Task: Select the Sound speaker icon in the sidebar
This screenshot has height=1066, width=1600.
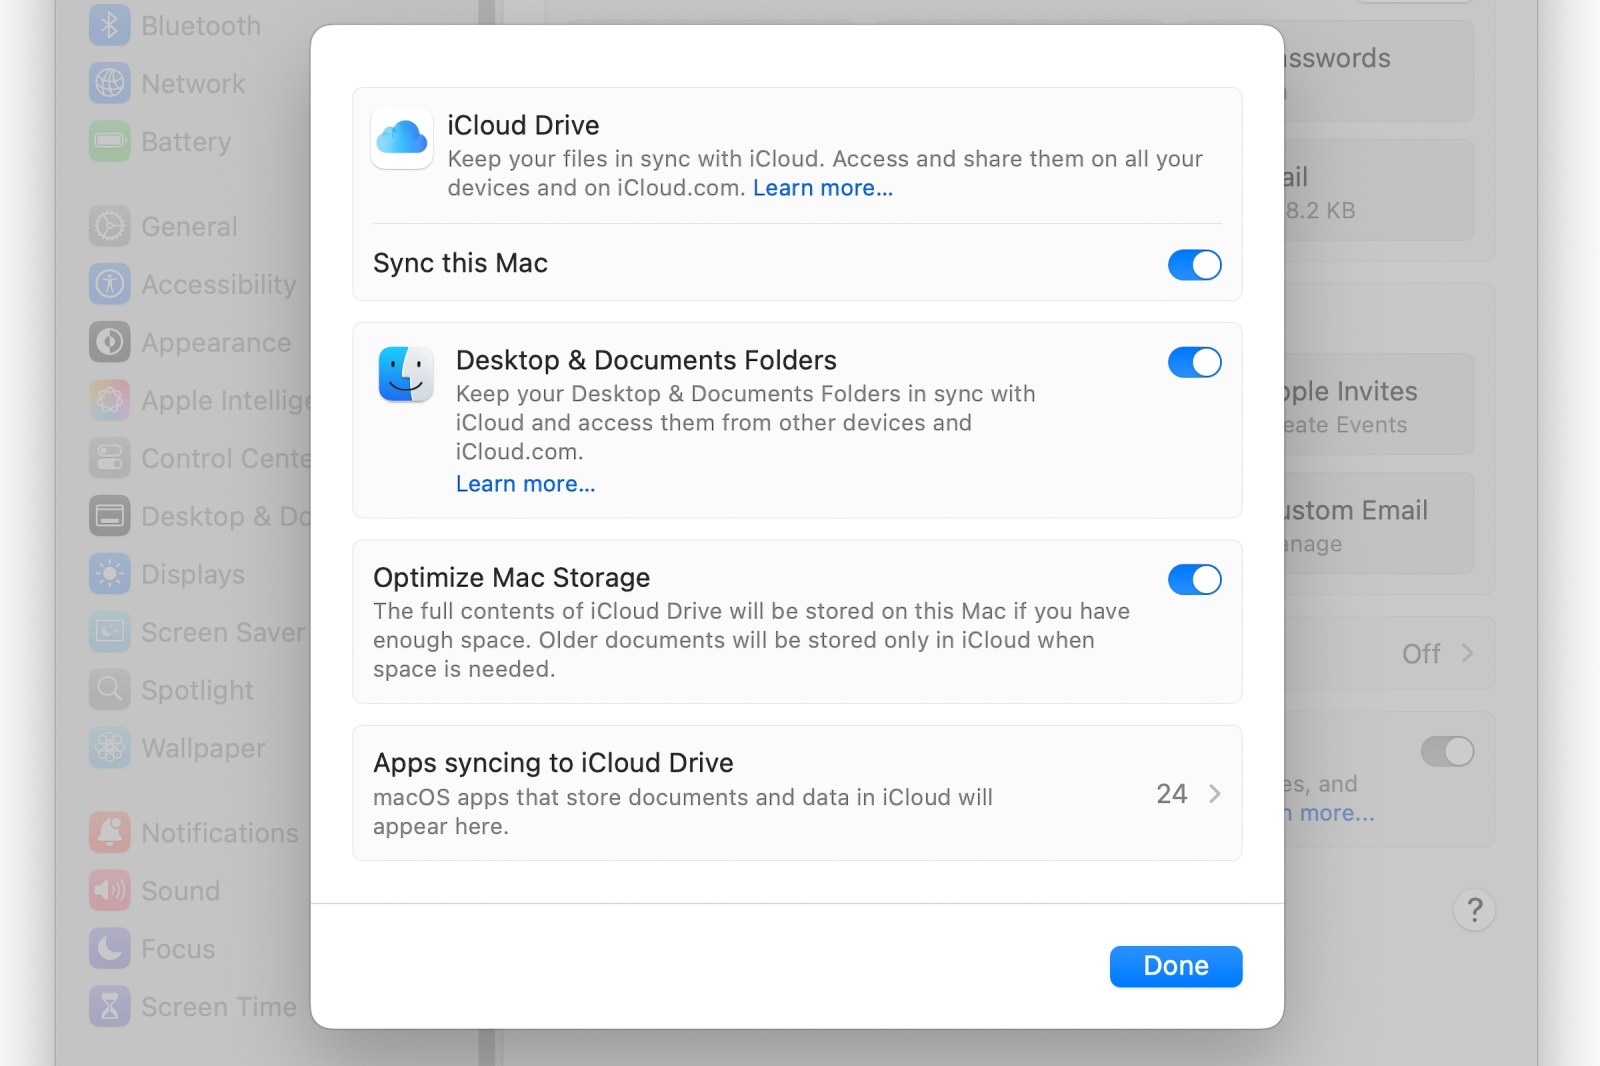Action: (x=110, y=891)
